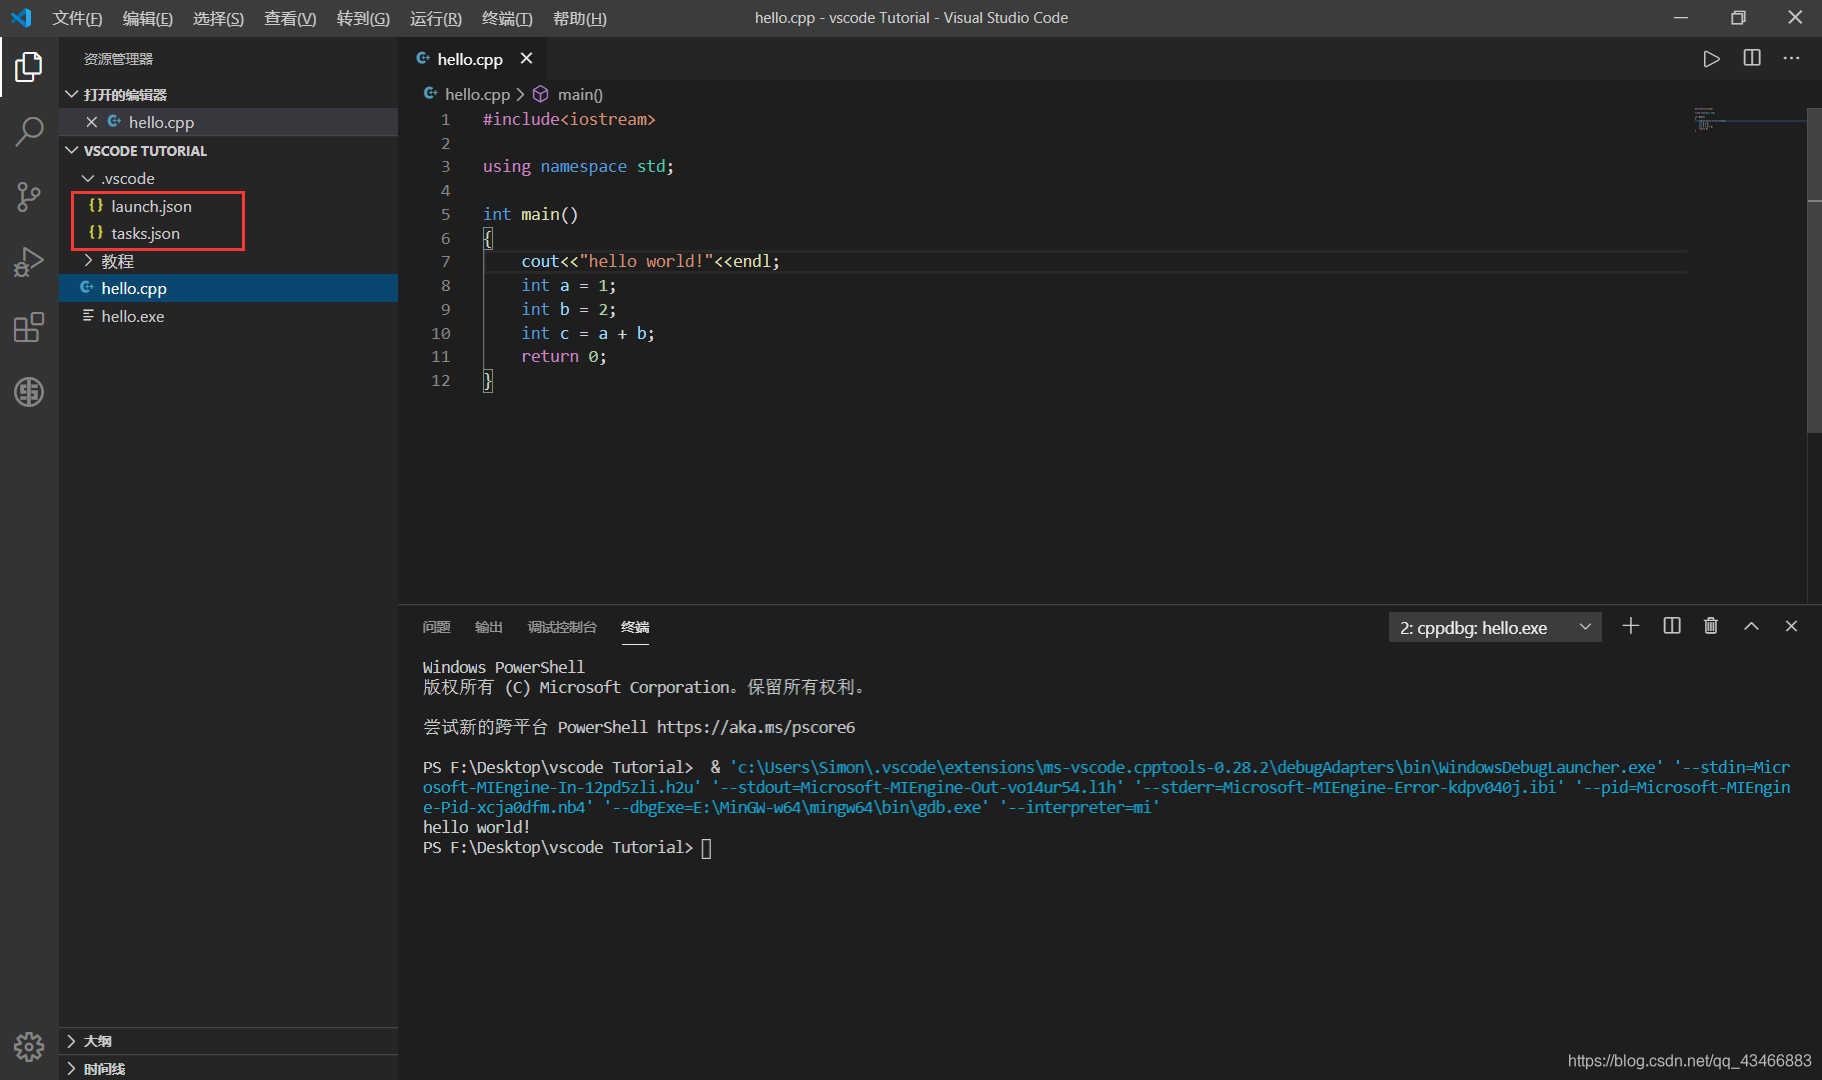Open the Search panel
Image resolution: width=1822 pixels, height=1080 pixels.
pyautogui.click(x=29, y=131)
